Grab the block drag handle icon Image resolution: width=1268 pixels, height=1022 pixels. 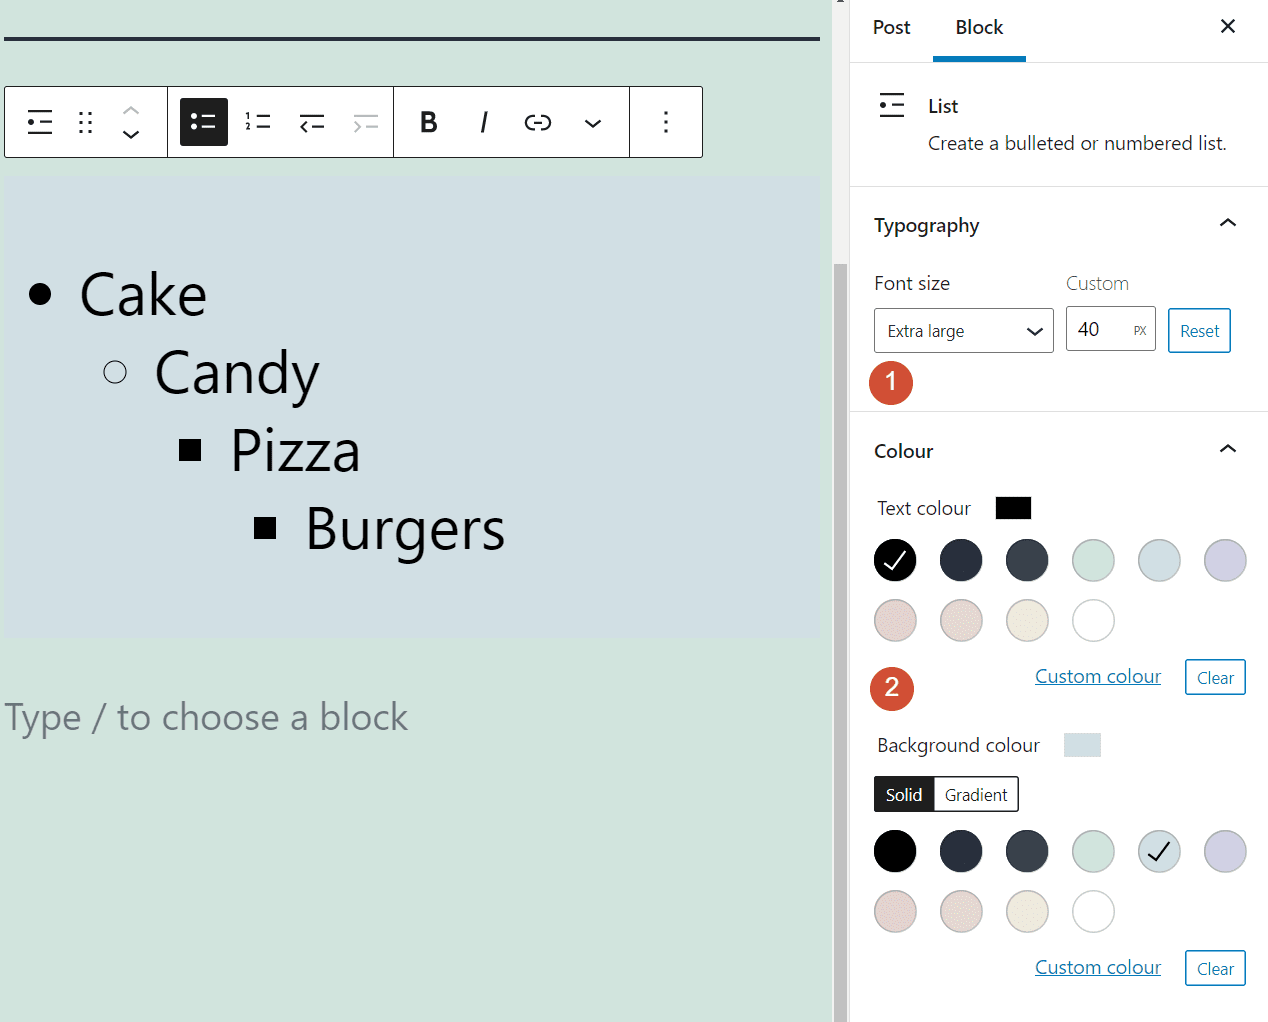pos(85,121)
